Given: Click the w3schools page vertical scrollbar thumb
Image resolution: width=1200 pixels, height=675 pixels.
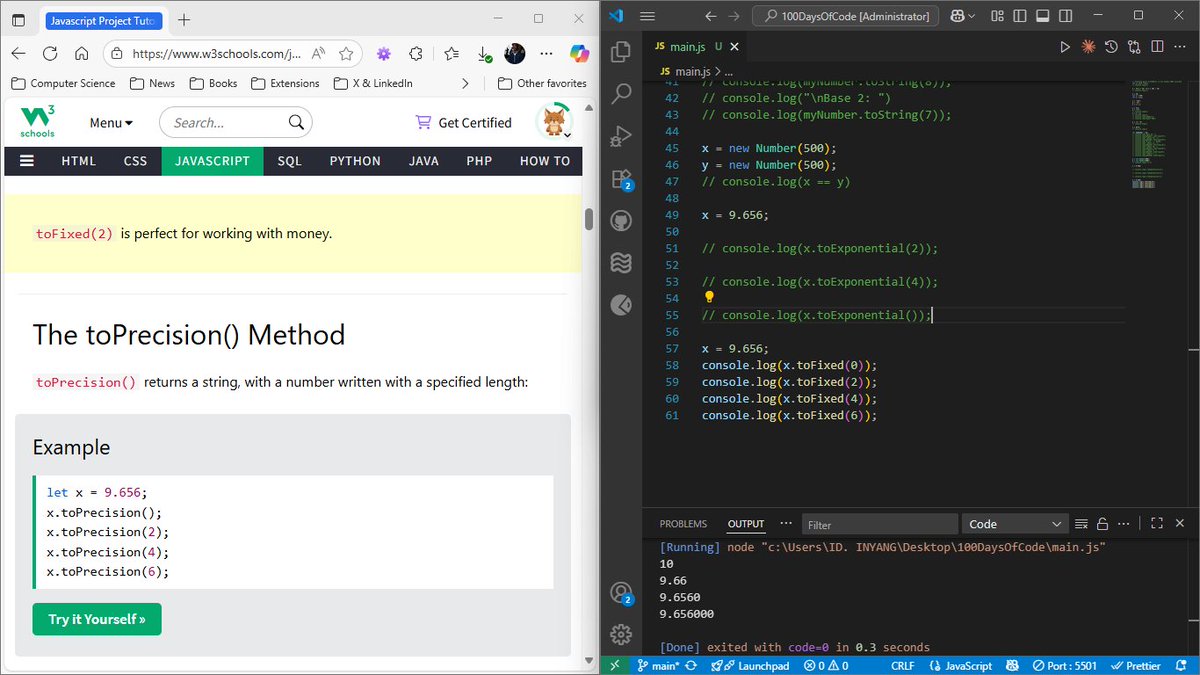Looking at the screenshot, I should coord(589,219).
